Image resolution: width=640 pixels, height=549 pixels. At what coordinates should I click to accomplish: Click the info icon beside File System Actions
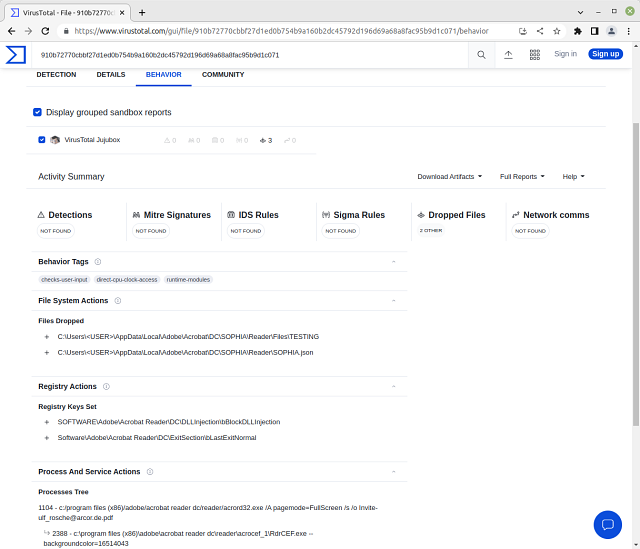pos(118,301)
